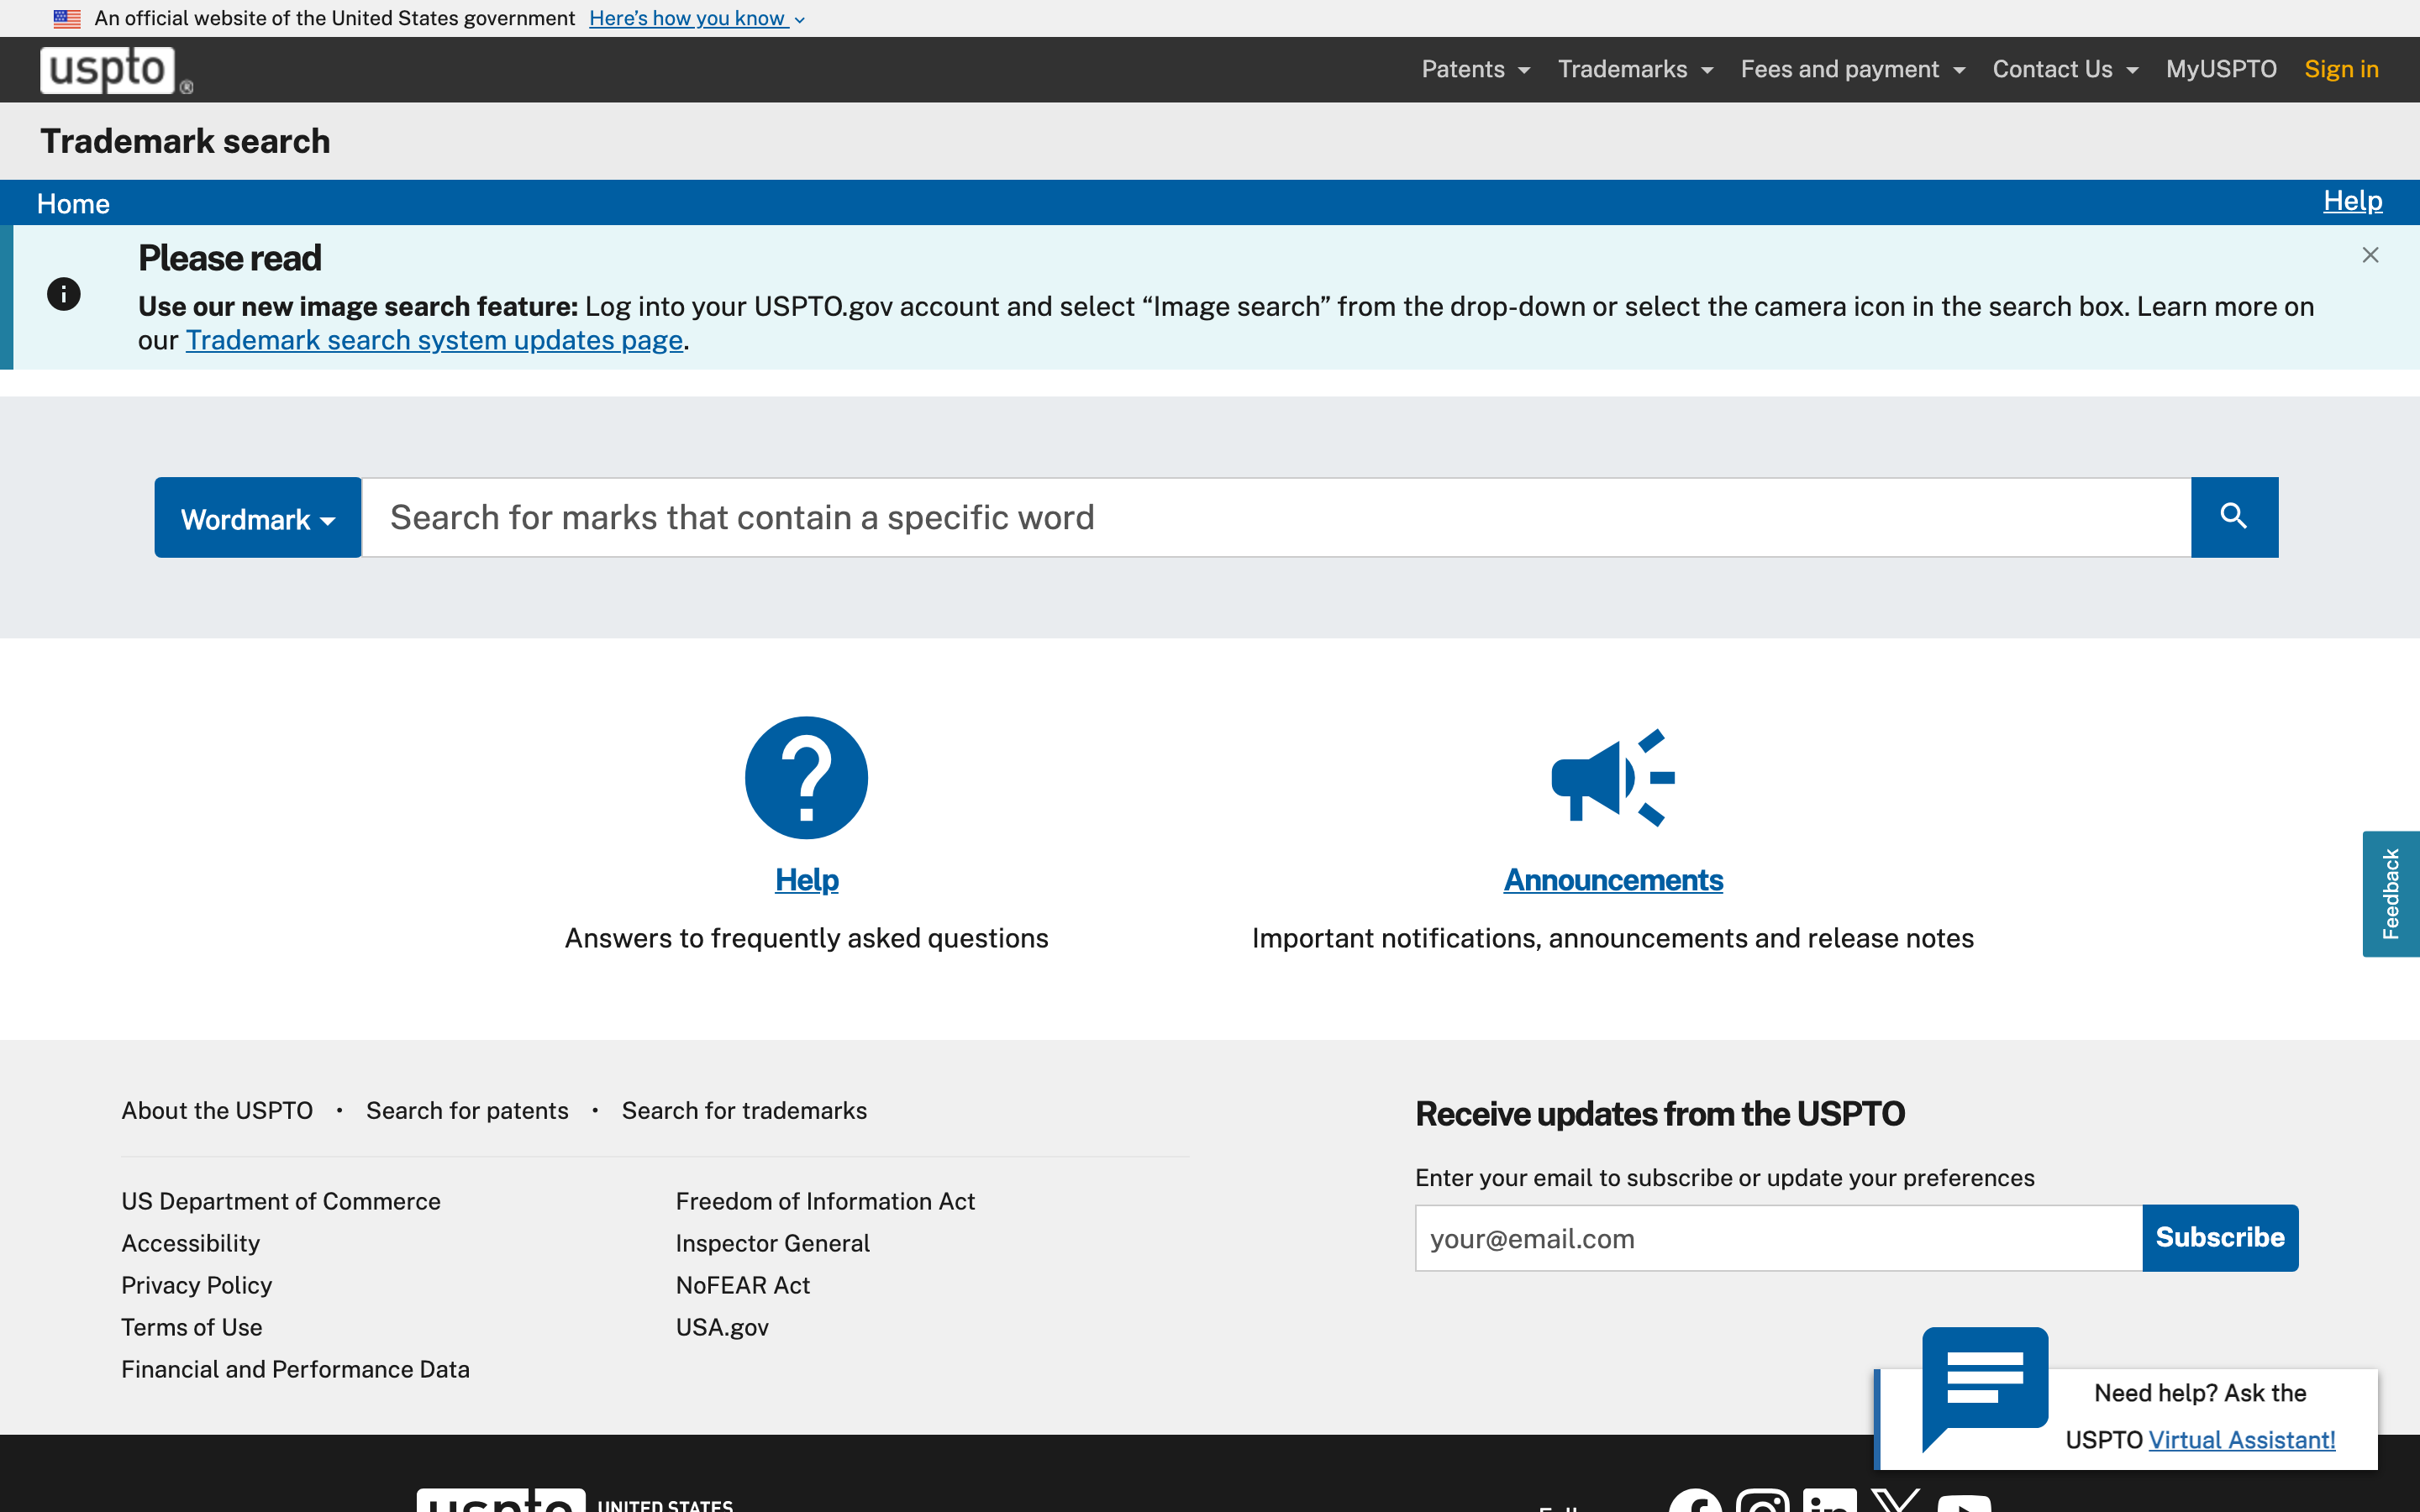Open the Instagram social icon
Viewport: 2420px width, 1512px height.
[1763, 1501]
